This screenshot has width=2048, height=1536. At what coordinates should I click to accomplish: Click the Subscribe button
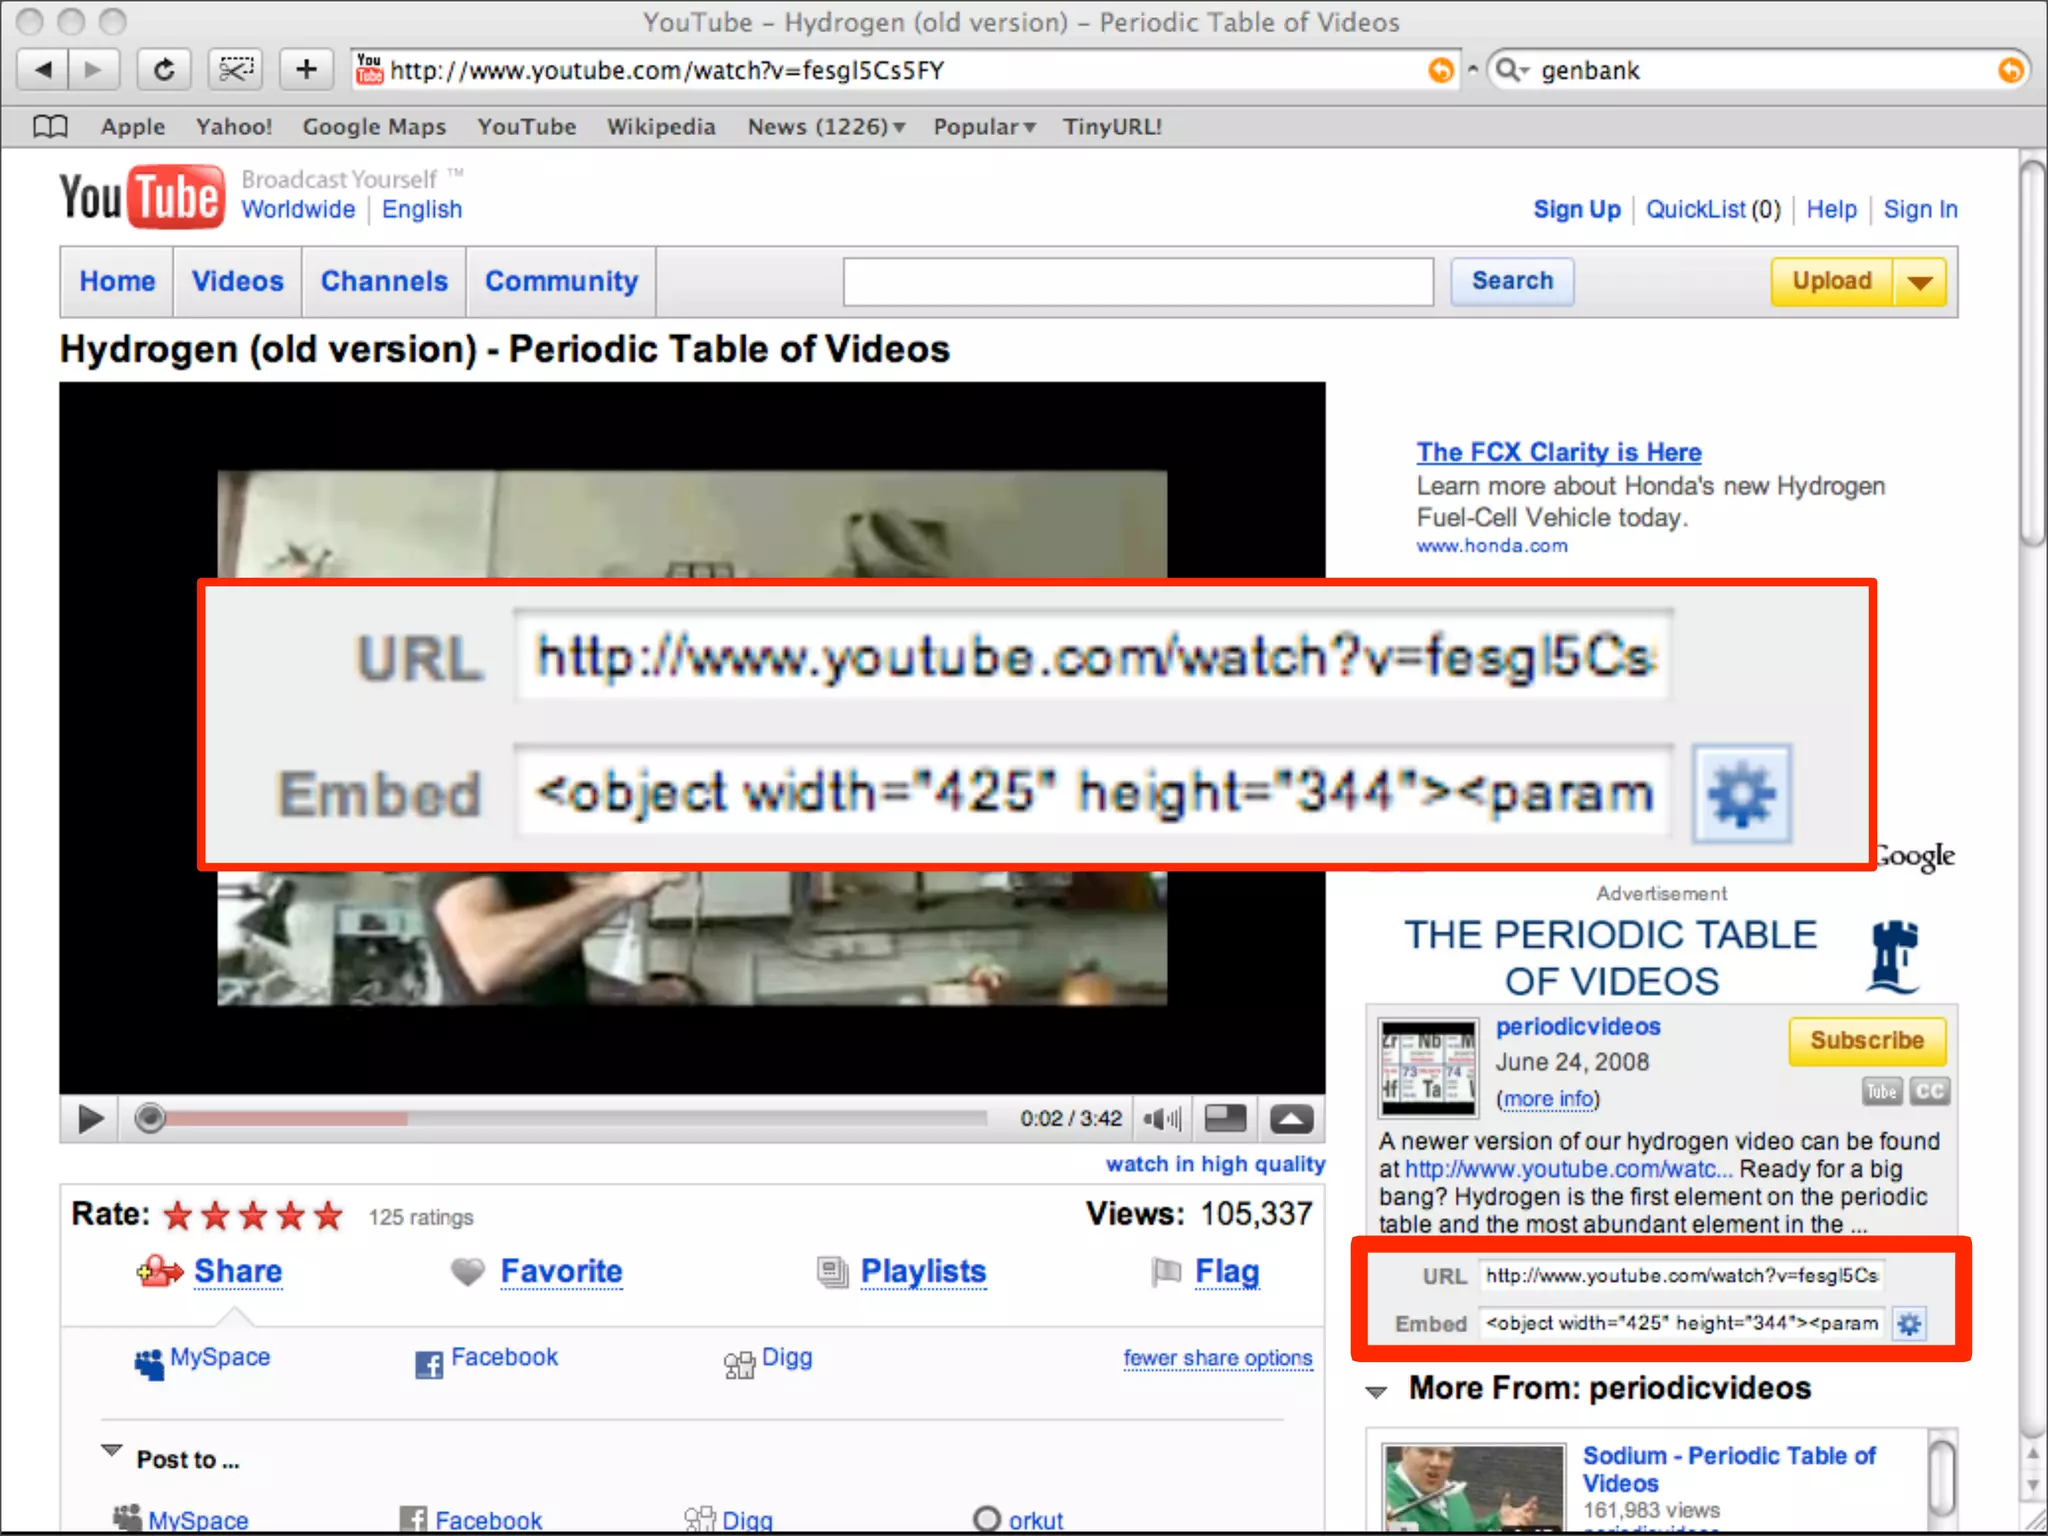point(1866,1041)
